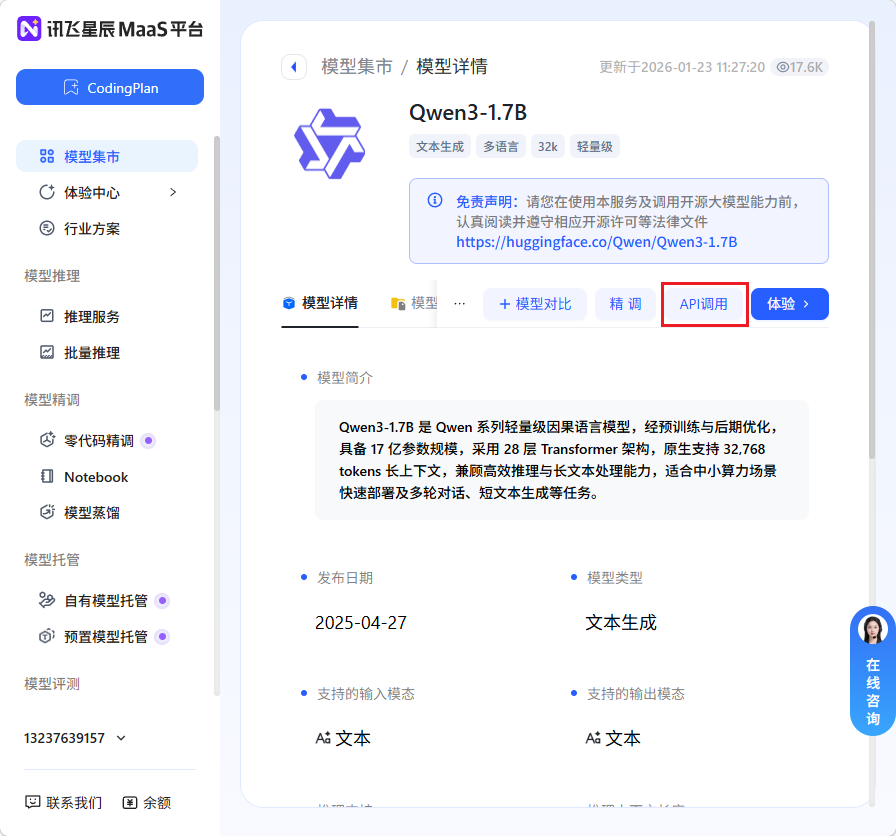The image size is (896, 836).
Task: Click the back arrow icon beside 模型集市
Action: tap(293, 67)
